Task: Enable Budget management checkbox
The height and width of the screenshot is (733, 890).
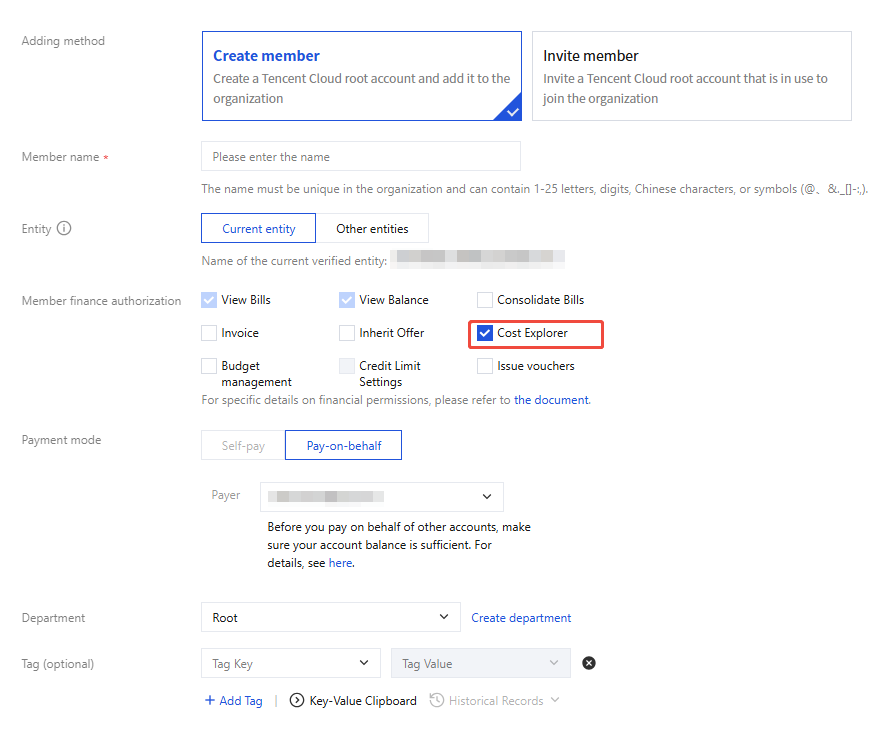Action: click(209, 366)
